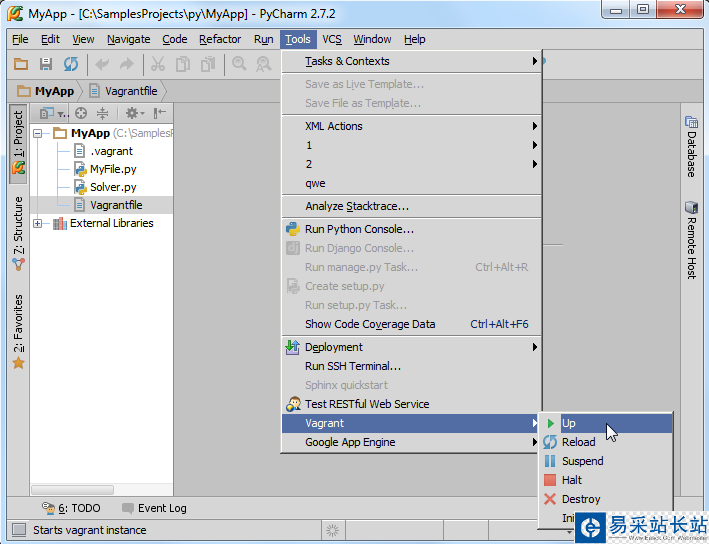Choose Test RESTful Web Service
Viewport: 709px width, 544px height.
(411, 404)
